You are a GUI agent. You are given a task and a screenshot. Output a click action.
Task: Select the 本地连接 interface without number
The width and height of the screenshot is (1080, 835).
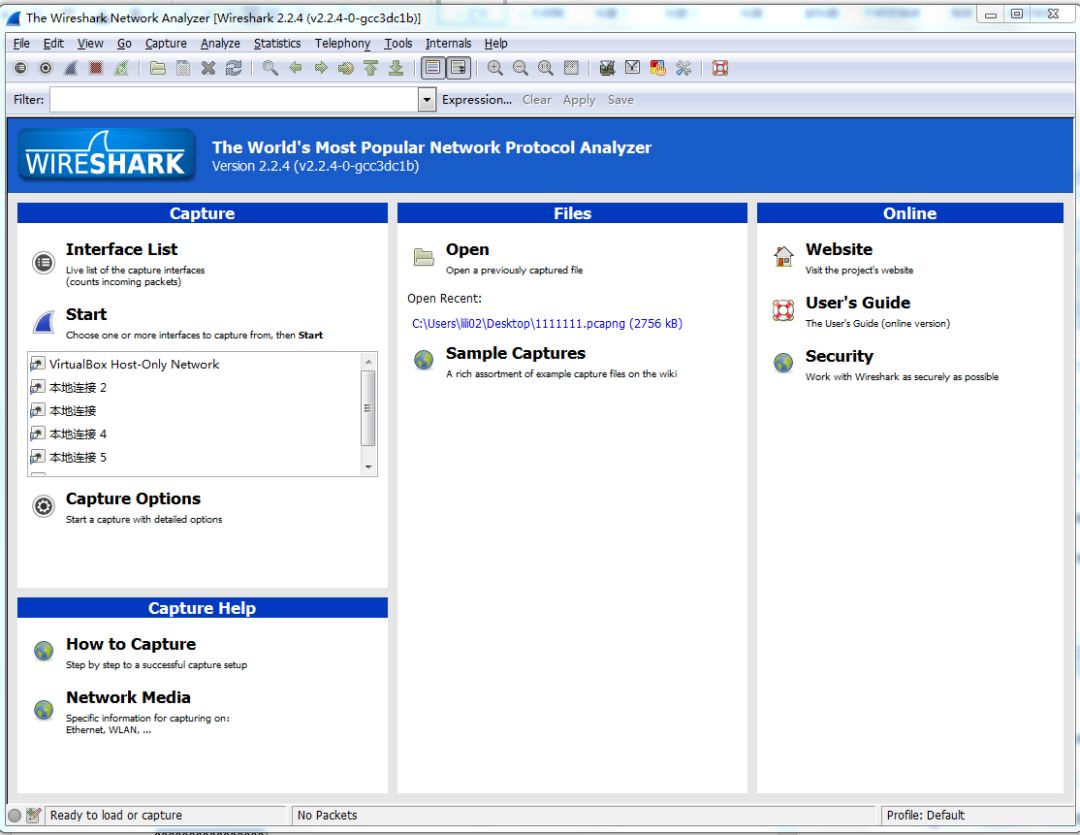72,411
